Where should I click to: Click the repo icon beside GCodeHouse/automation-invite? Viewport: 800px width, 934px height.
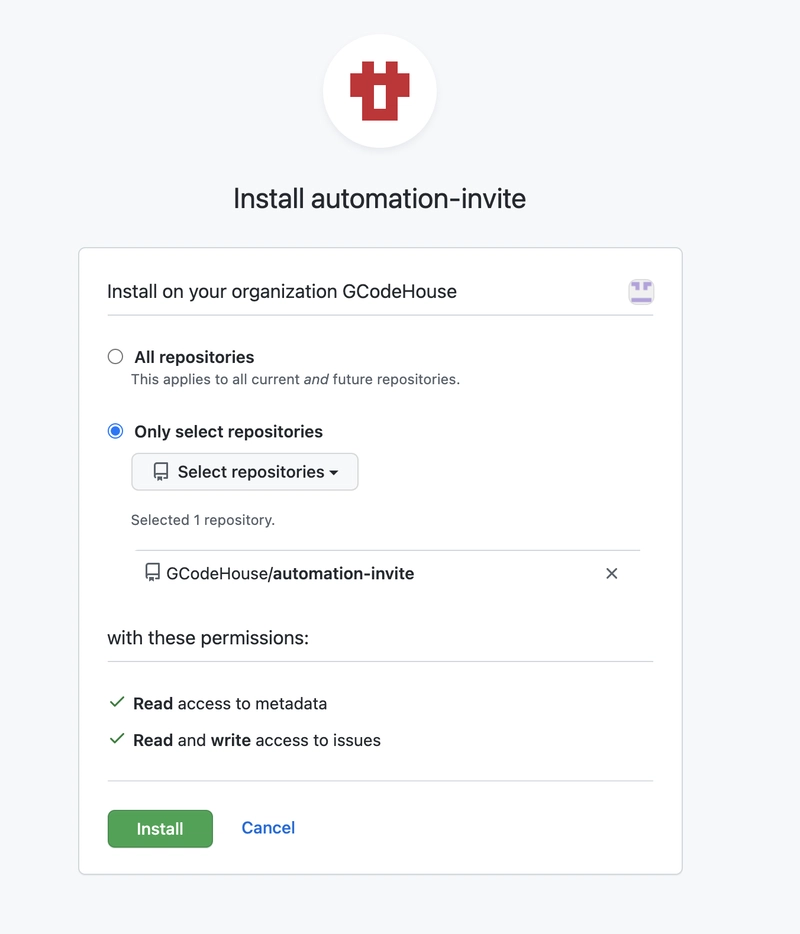[153, 573]
